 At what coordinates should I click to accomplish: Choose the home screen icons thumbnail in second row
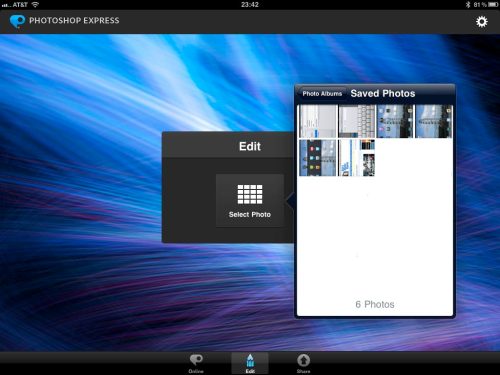(x=318, y=158)
